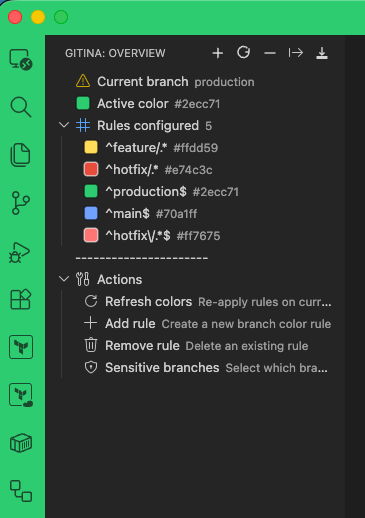365x518 pixels.
Task: Click the tools icon beside Actions
Action: click(x=83, y=279)
